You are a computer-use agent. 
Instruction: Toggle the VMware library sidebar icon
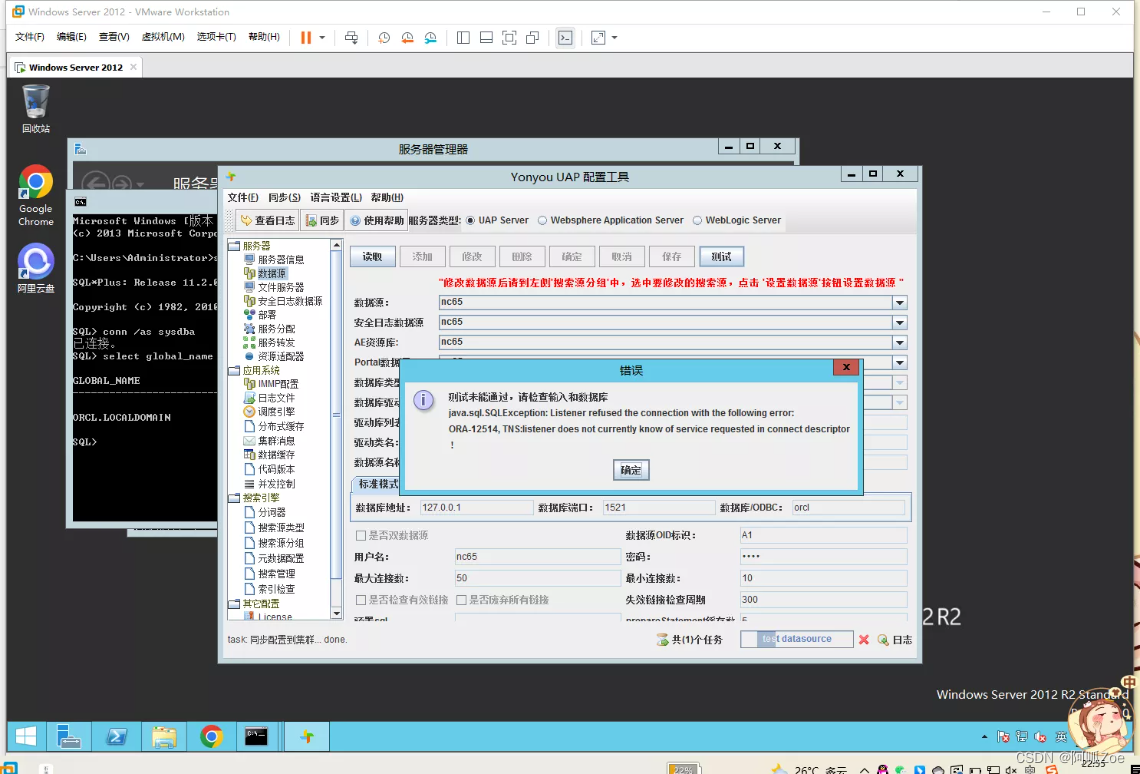tap(463, 38)
